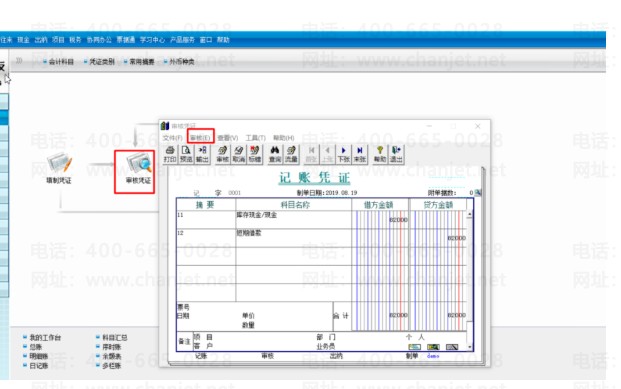Image resolution: width=621 pixels, height=389 pixels.
Task: Click the voucher table's scroll-down arrow
Action: pos(470,347)
